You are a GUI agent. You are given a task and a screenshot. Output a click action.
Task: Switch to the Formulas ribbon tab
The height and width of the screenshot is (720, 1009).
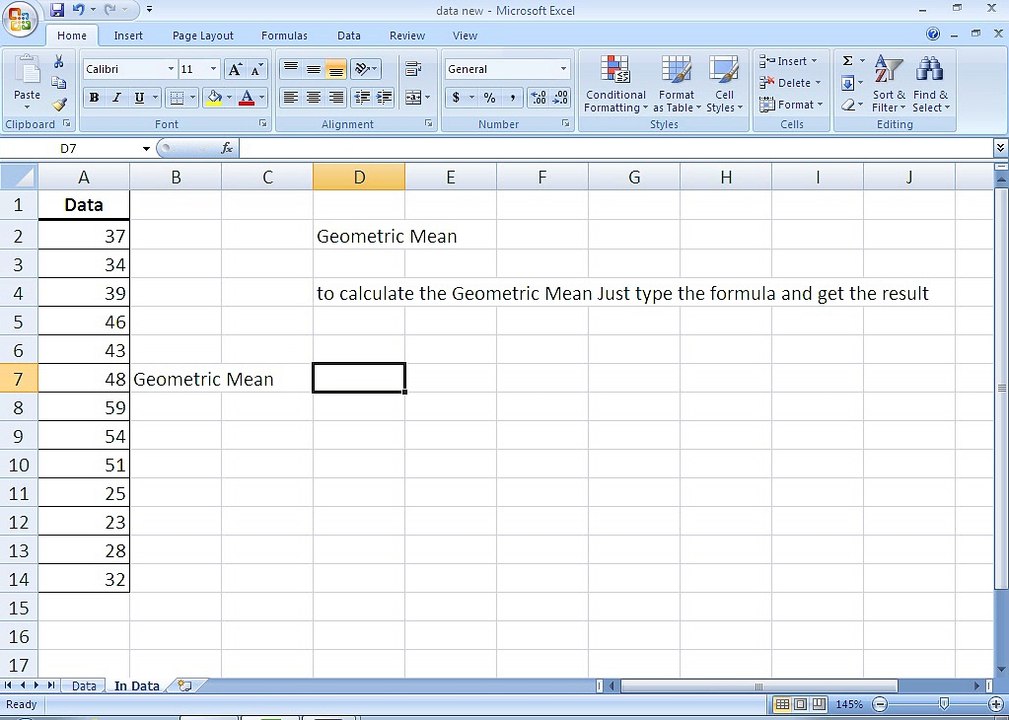pyautogui.click(x=284, y=36)
